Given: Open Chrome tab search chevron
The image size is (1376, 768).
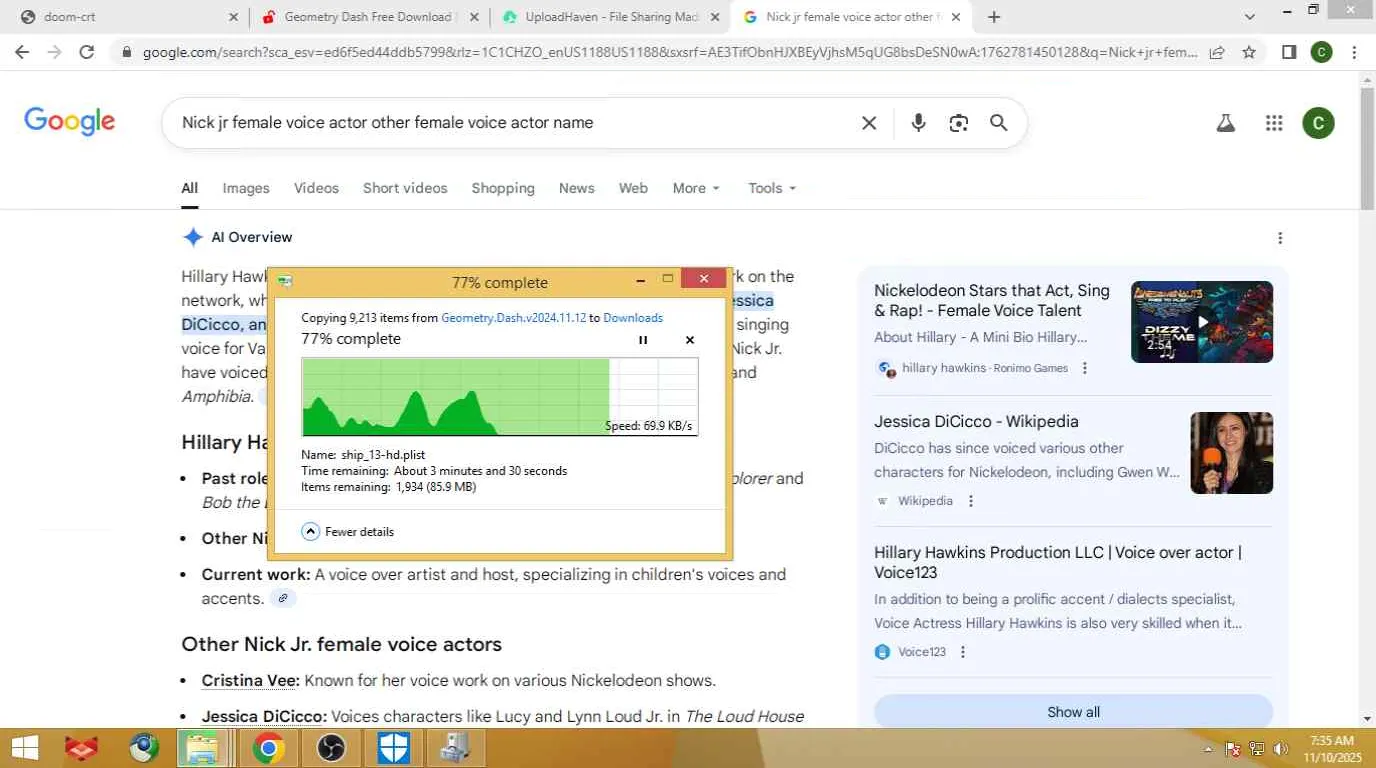Looking at the screenshot, I should pos(1250,17).
